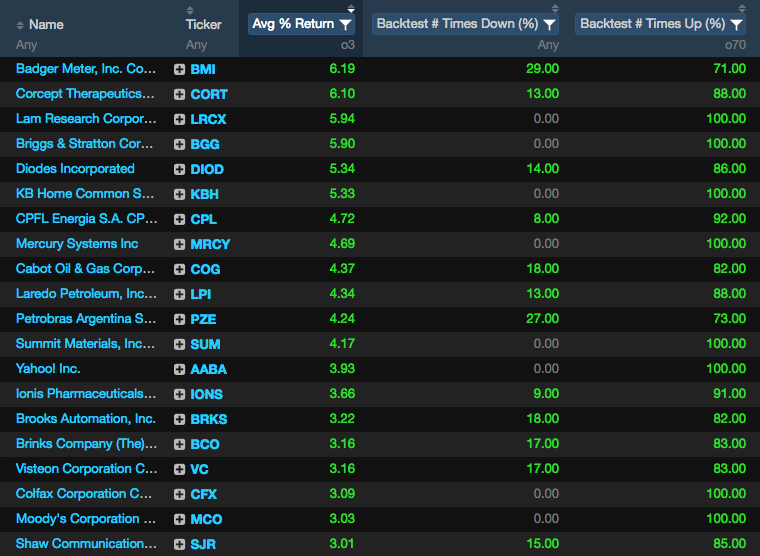Click plus icon beside SUM ticker

click(179, 344)
